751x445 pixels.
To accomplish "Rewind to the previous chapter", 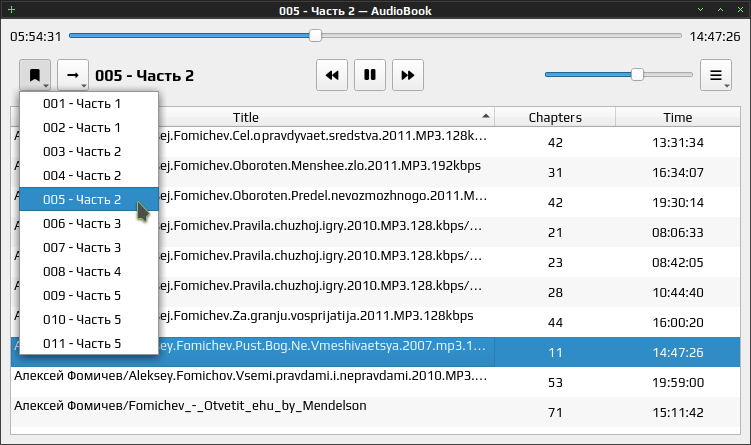I will tap(332, 75).
